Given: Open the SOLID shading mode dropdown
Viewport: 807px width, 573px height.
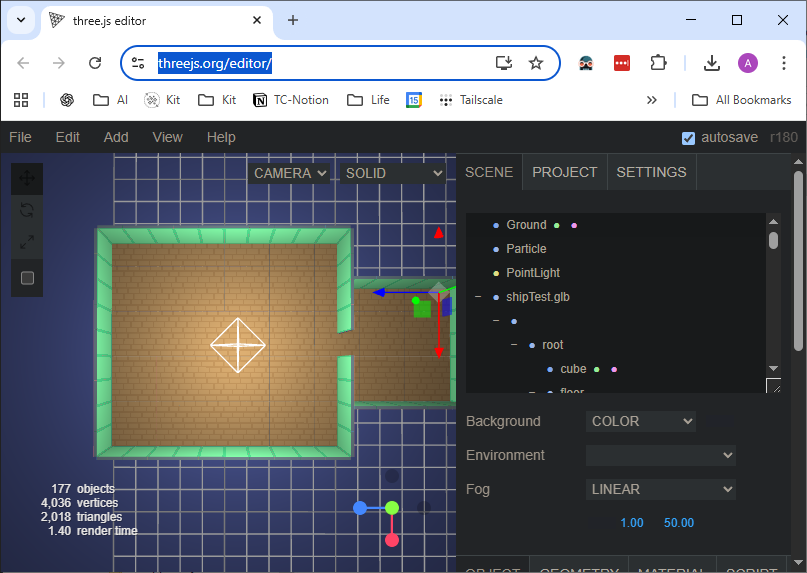Looking at the screenshot, I should 393,173.
